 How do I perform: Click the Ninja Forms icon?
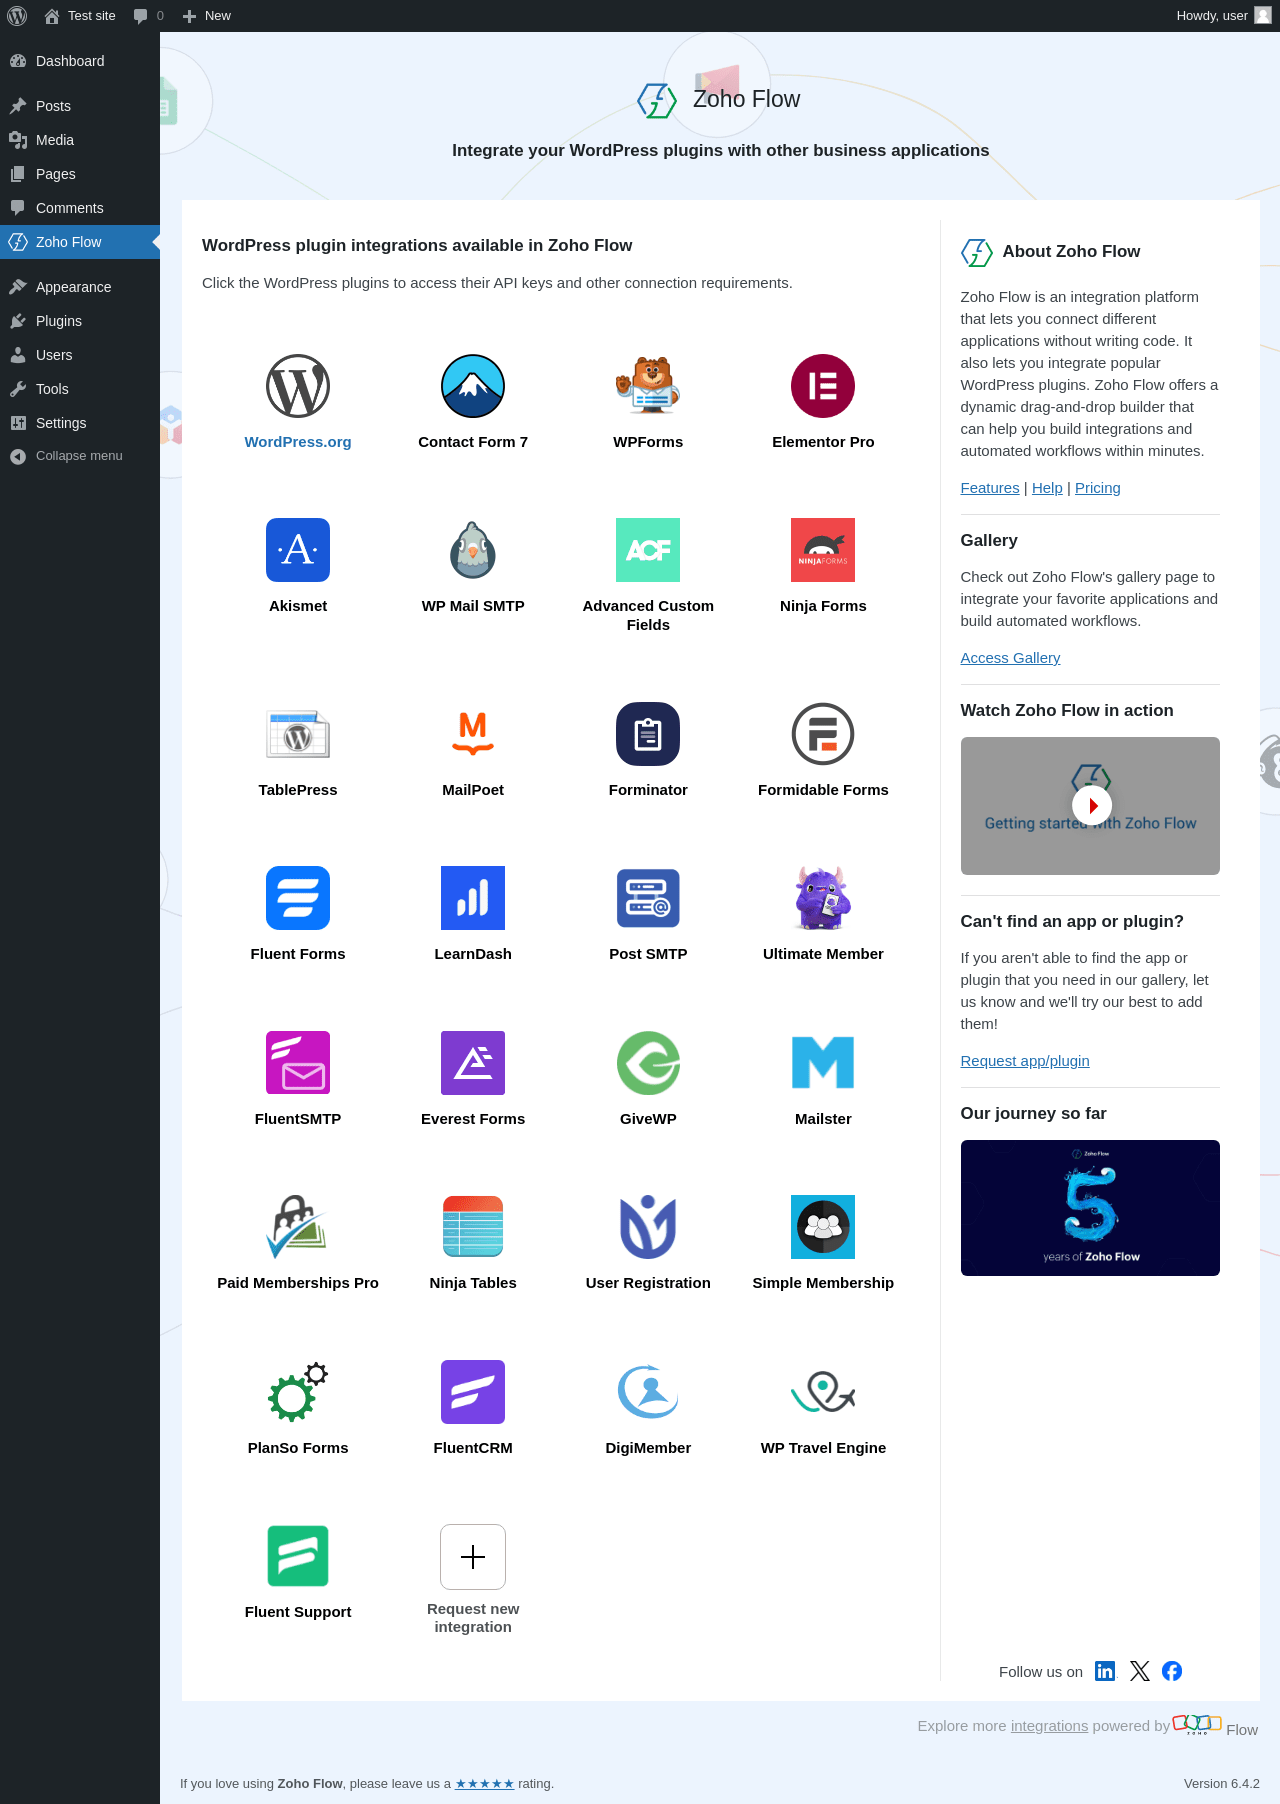coord(823,550)
